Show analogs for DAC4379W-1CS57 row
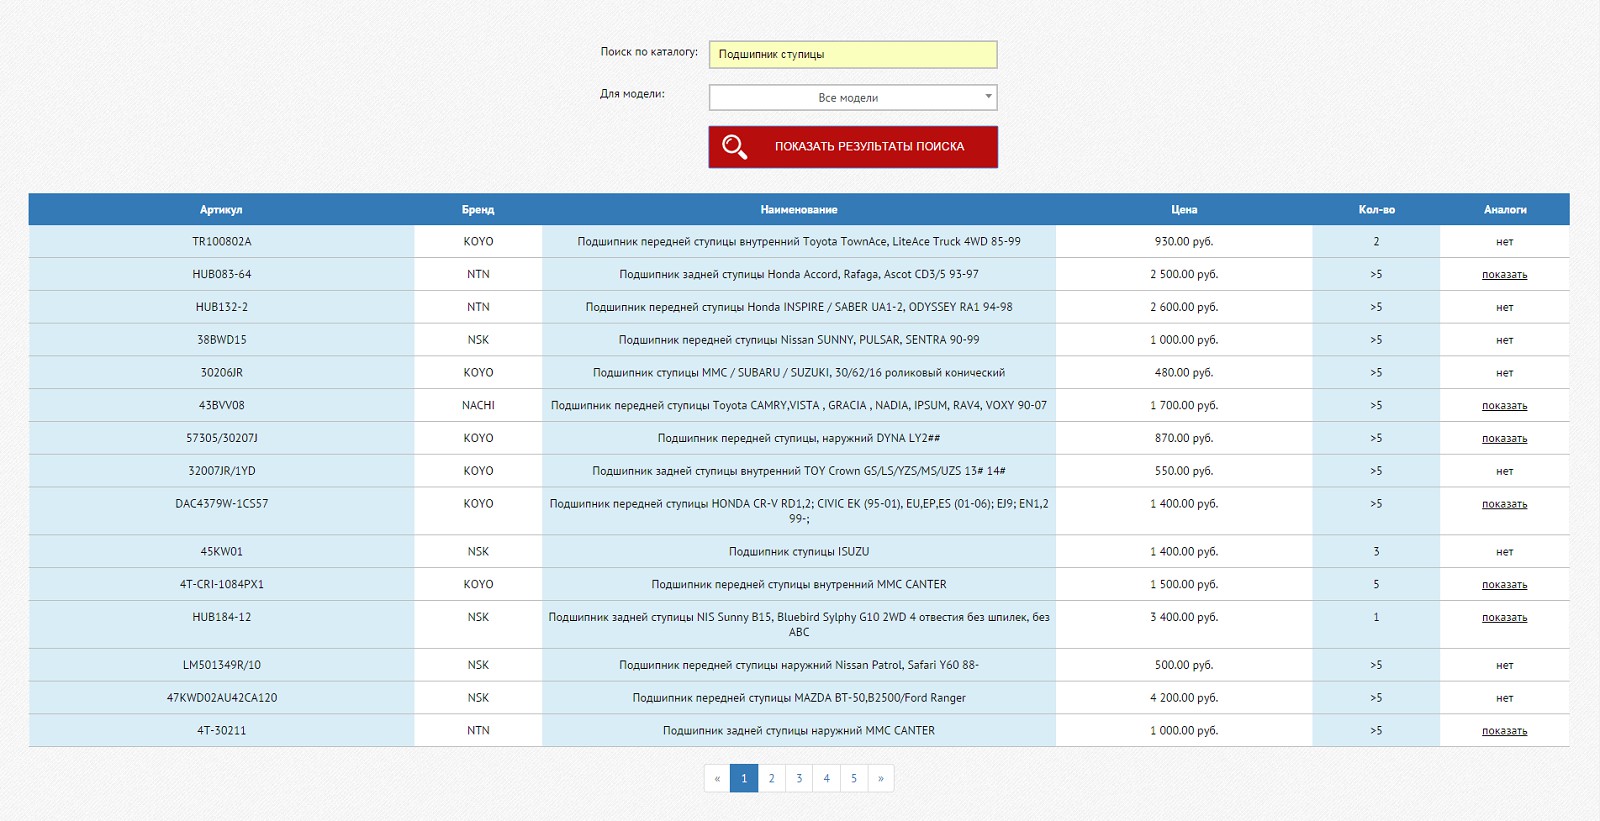 click(x=1504, y=504)
